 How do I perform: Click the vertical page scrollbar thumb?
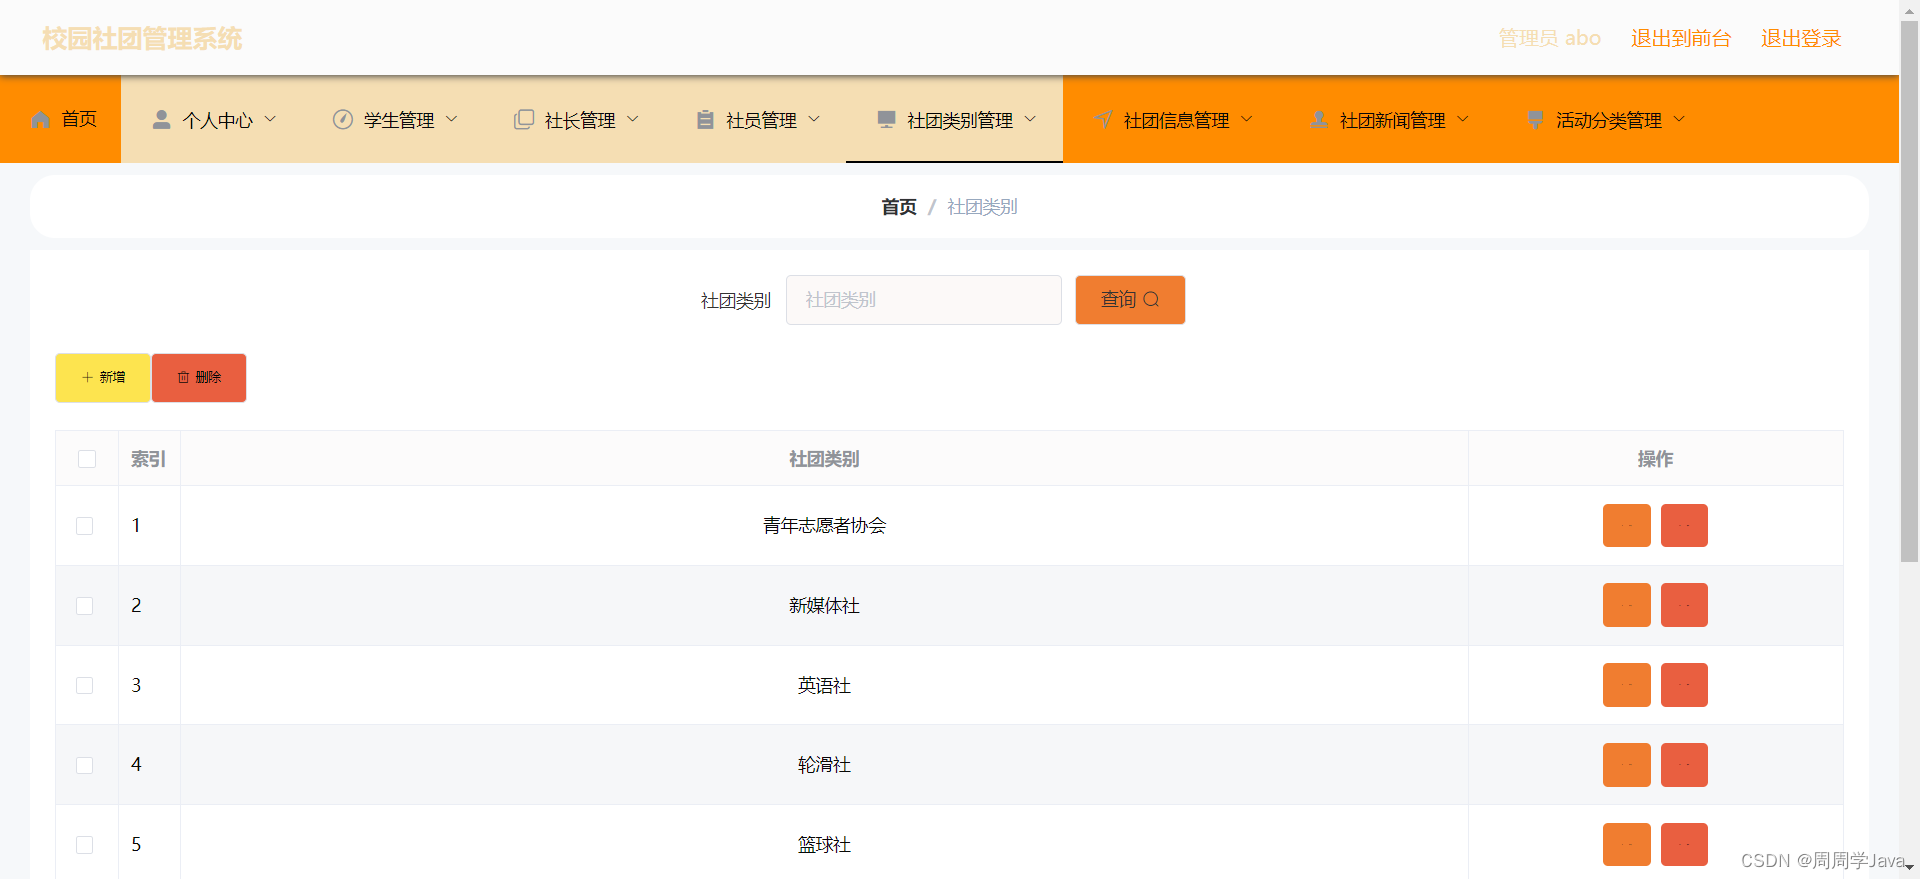point(1910,290)
